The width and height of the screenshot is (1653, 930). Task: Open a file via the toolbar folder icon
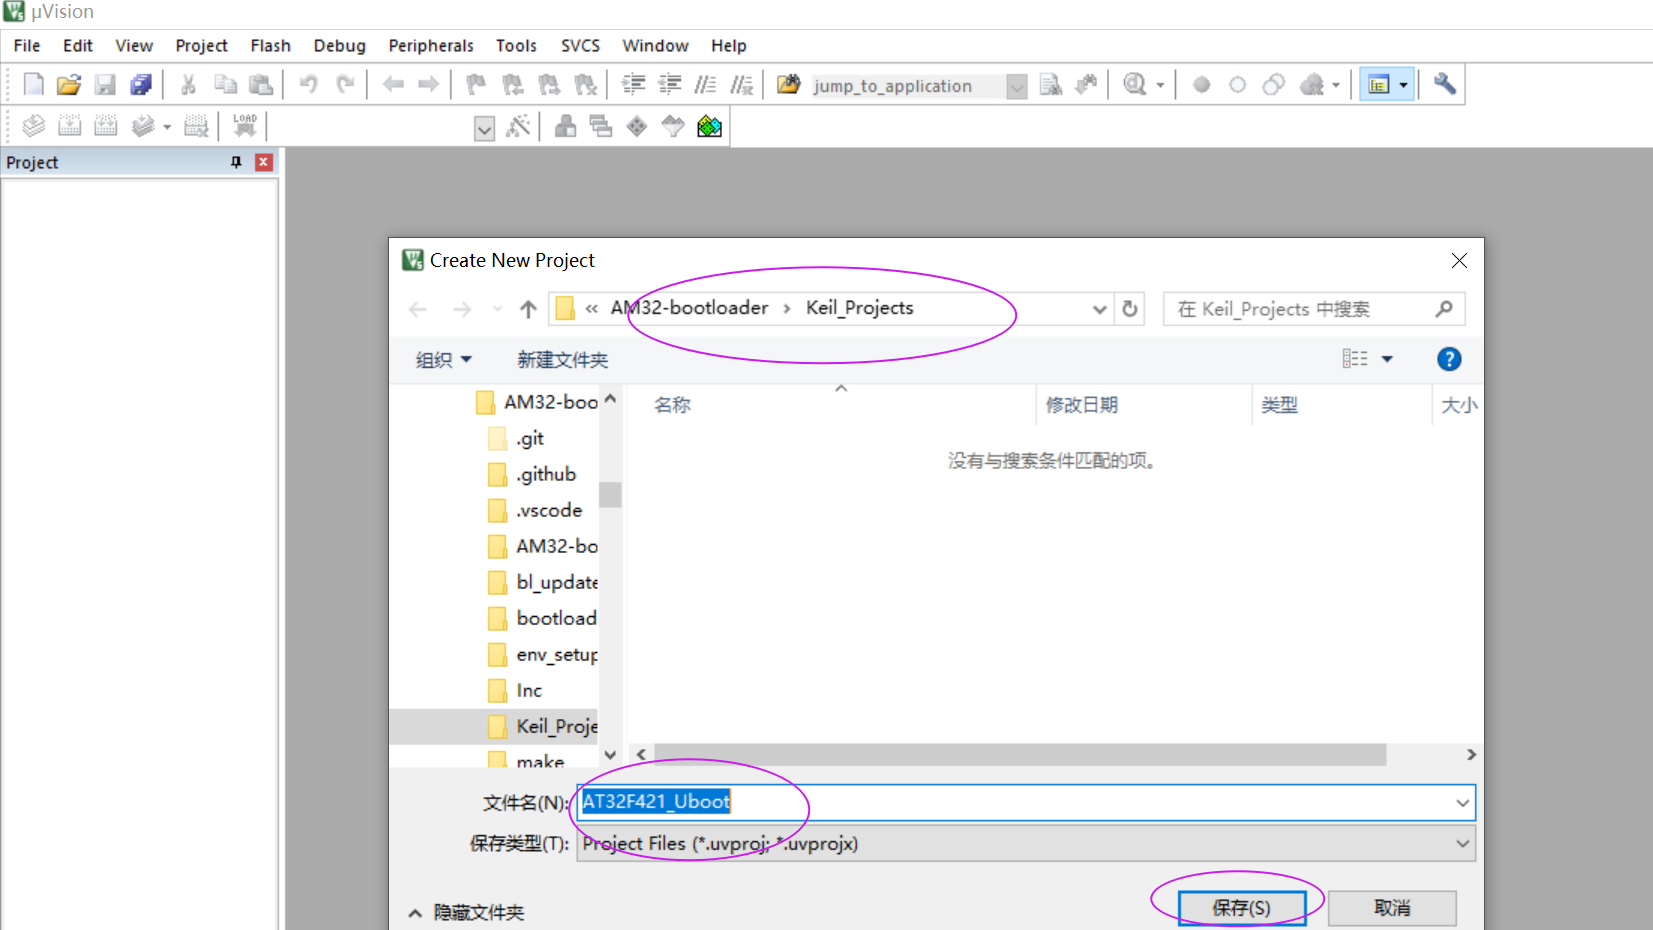[68, 85]
